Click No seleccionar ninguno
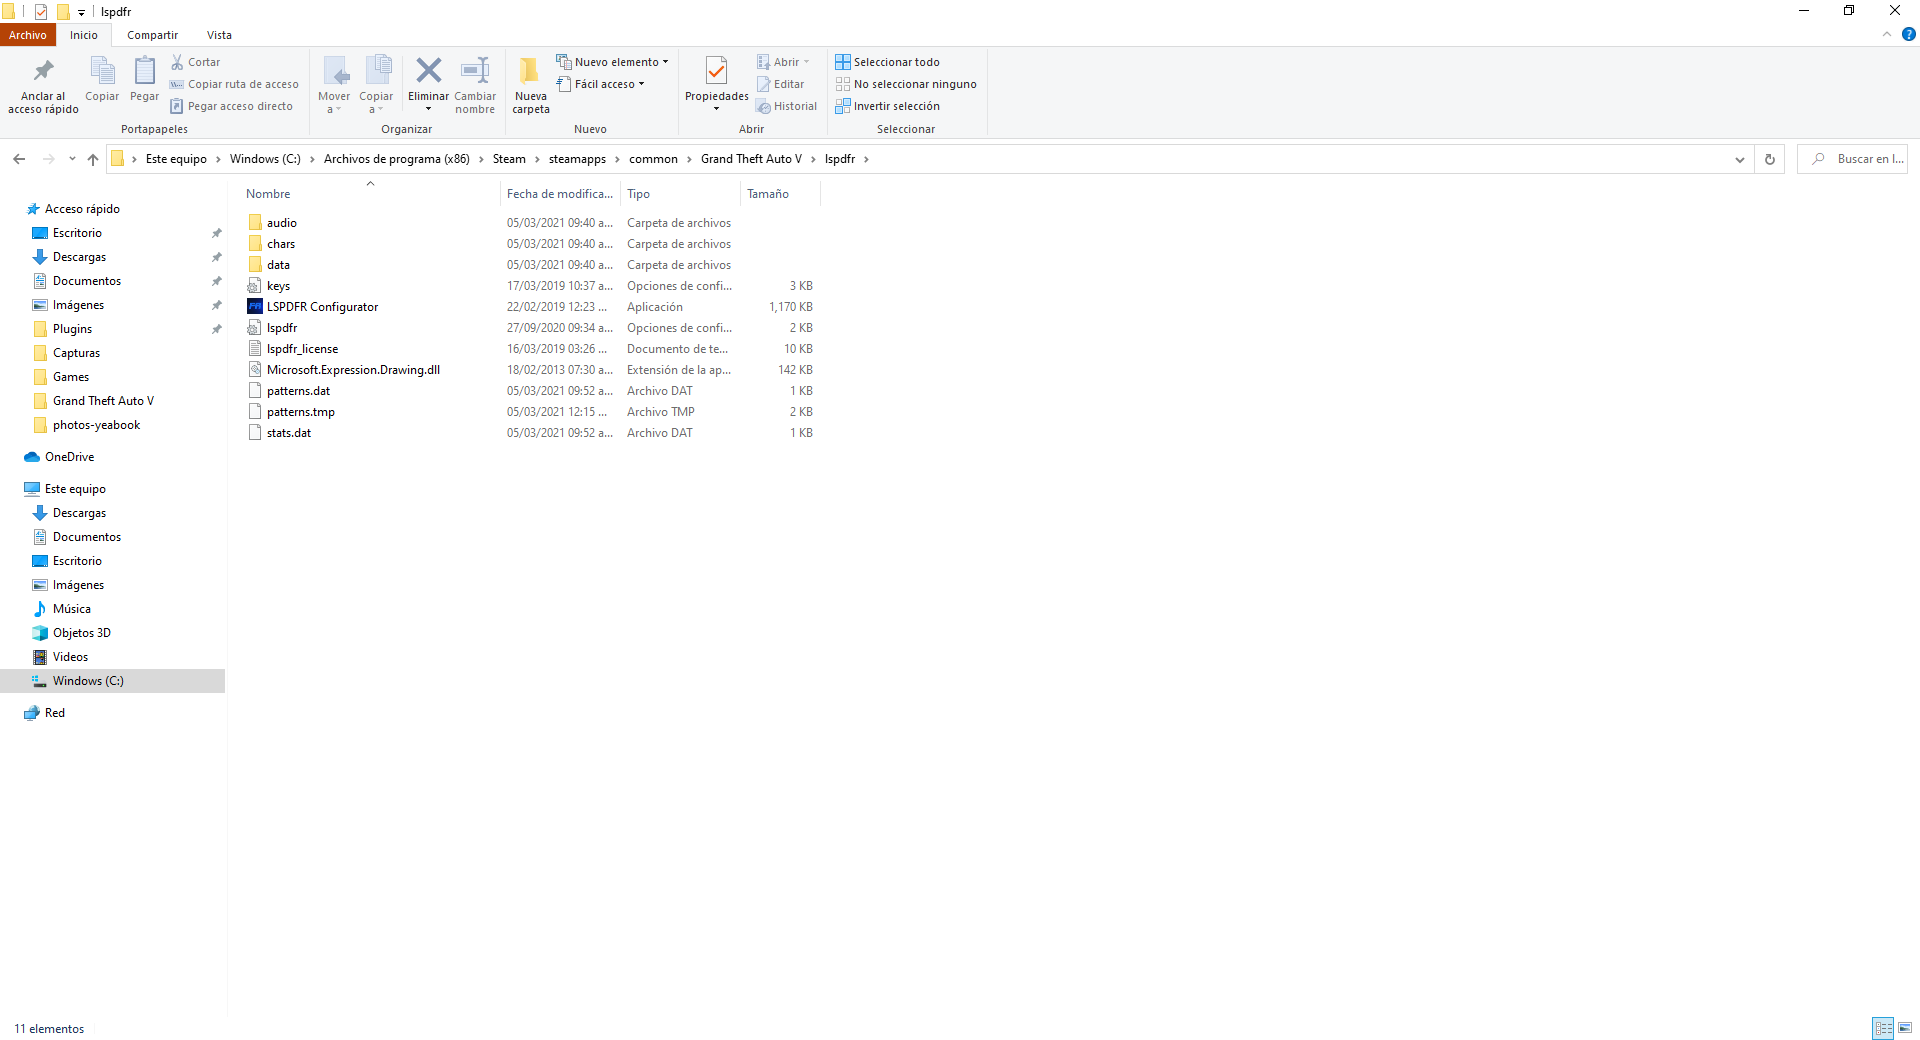The height and width of the screenshot is (1040, 1920). point(906,84)
